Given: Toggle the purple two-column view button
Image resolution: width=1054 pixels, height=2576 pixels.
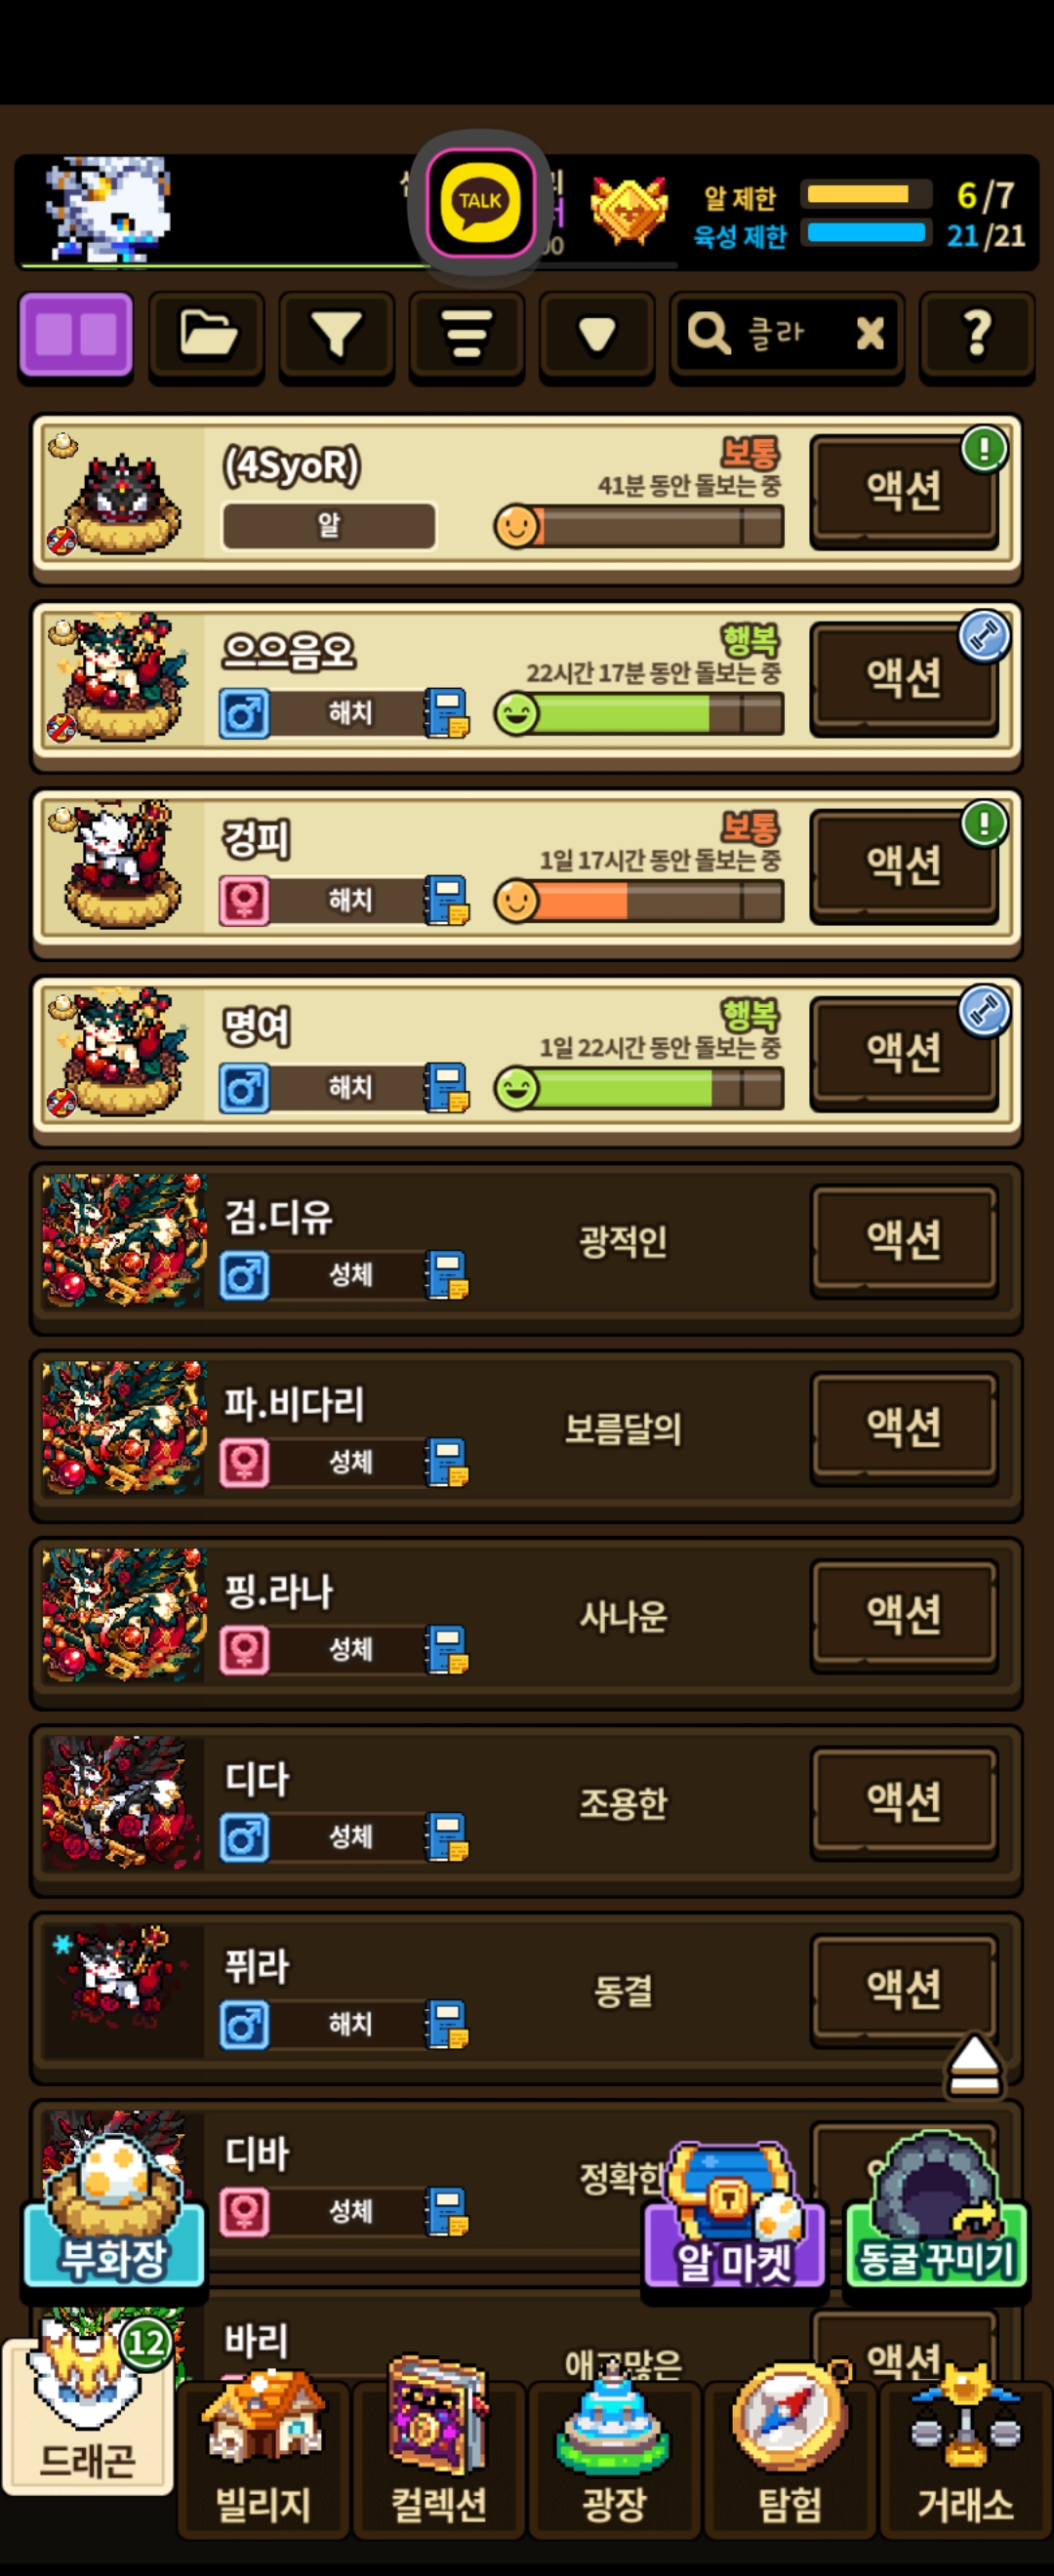Looking at the screenshot, I should coord(76,335).
